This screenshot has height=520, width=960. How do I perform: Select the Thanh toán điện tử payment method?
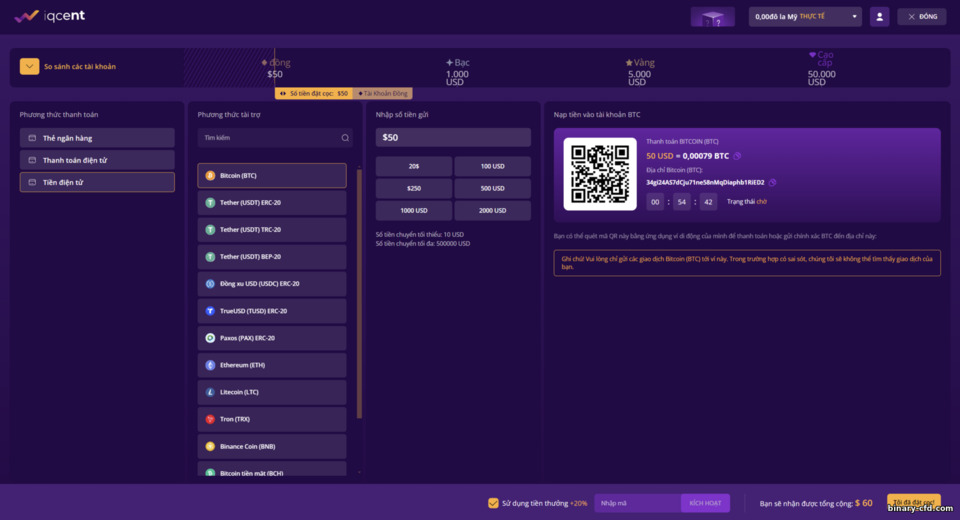tap(97, 160)
